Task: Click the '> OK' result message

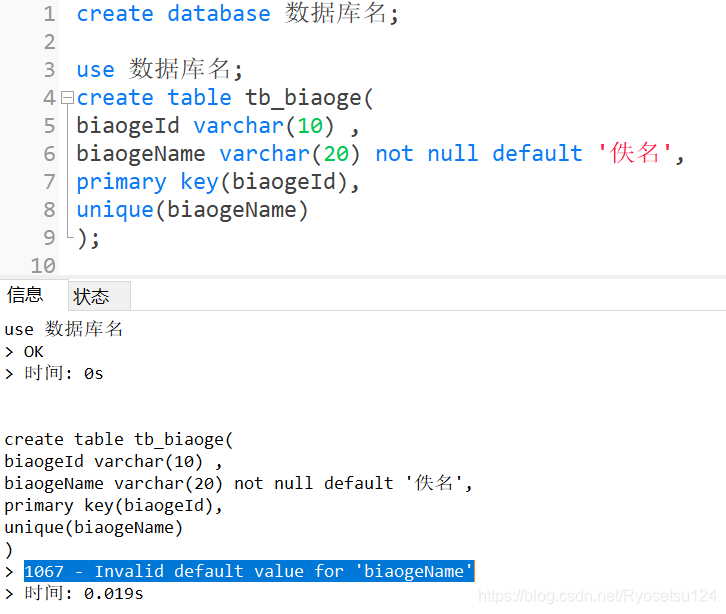Action: 25,352
